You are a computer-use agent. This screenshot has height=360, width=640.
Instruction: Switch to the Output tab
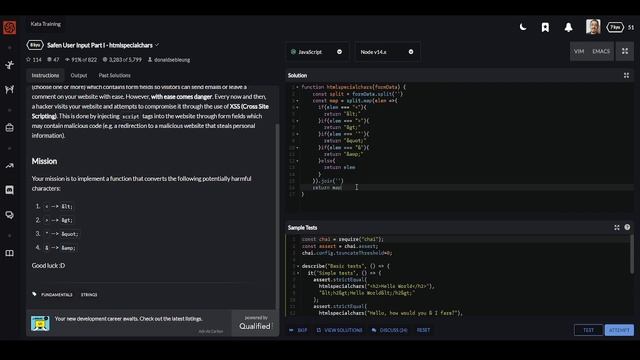coord(79,76)
